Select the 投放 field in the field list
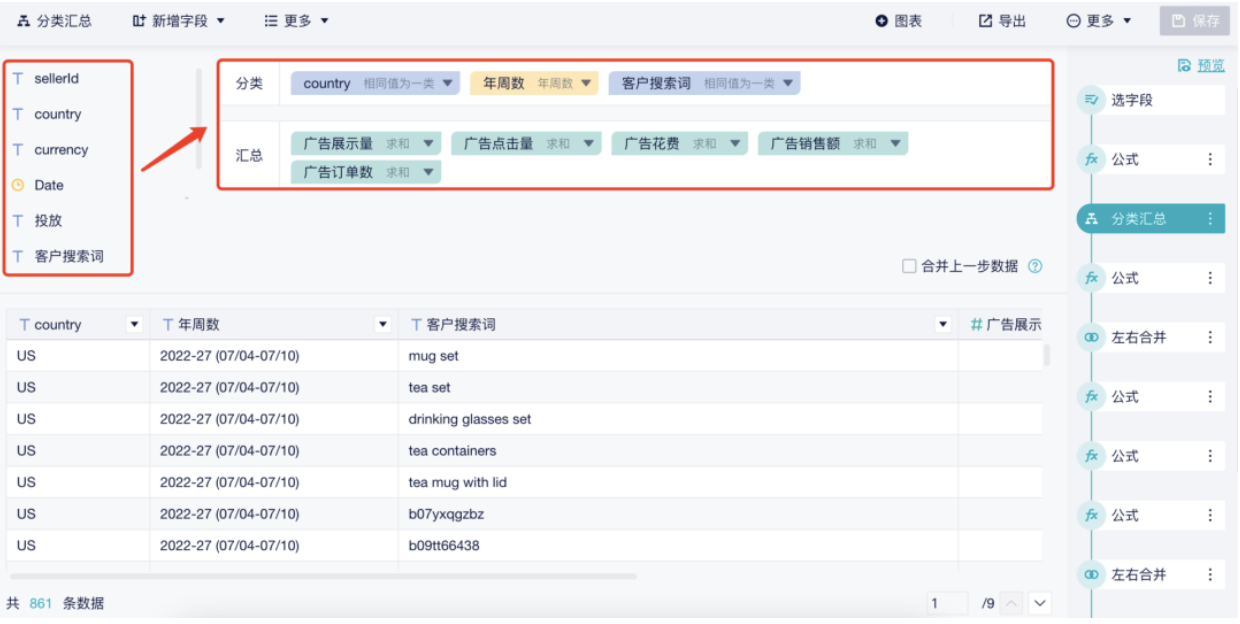This screenshot has width=1240, height=624. (48, 221)
